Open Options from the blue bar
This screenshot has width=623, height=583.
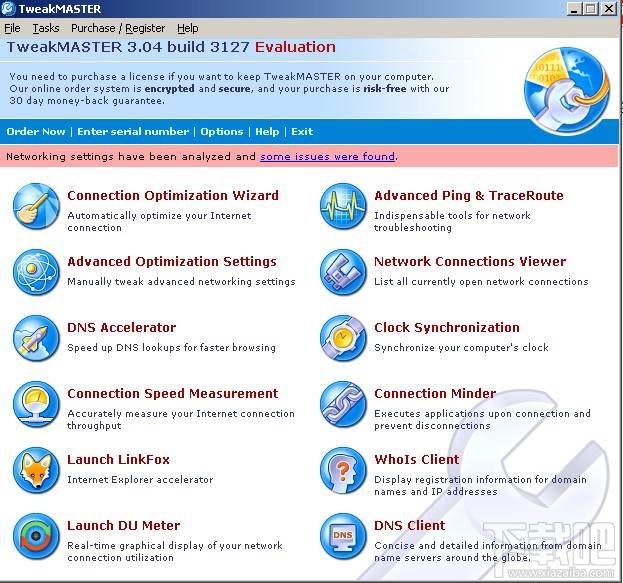click(222, 132)
